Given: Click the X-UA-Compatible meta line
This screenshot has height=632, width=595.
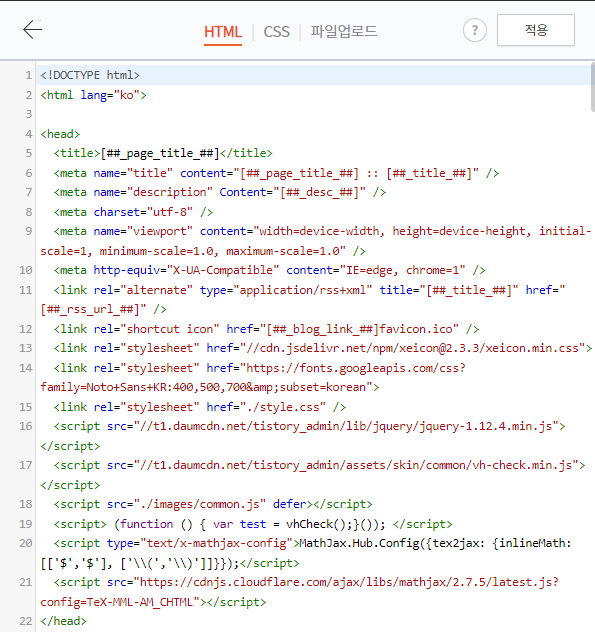Looking at the screenshot, I should pyautogui.click(x=269, y=270).
